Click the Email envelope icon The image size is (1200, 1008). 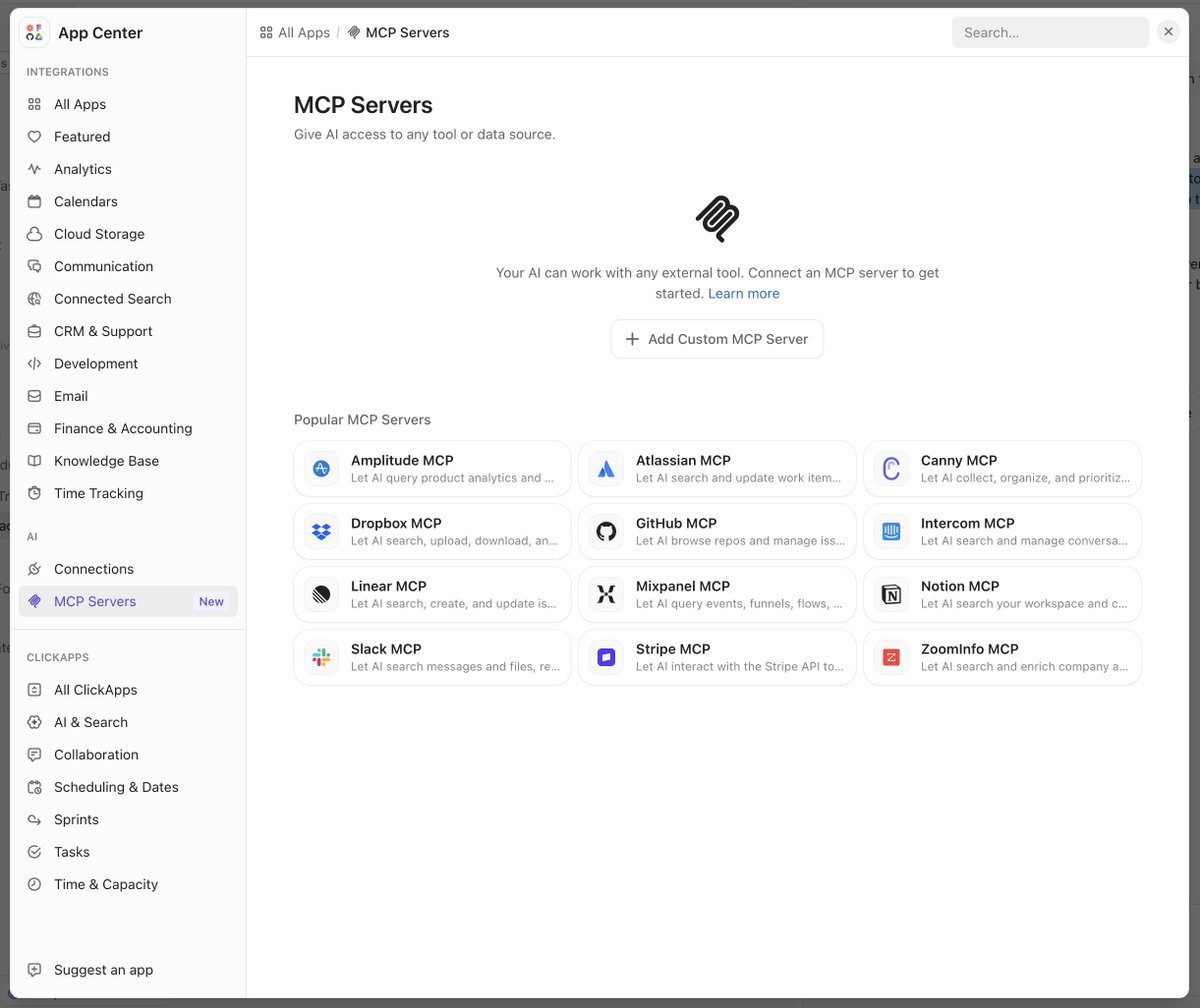(34, 396)
